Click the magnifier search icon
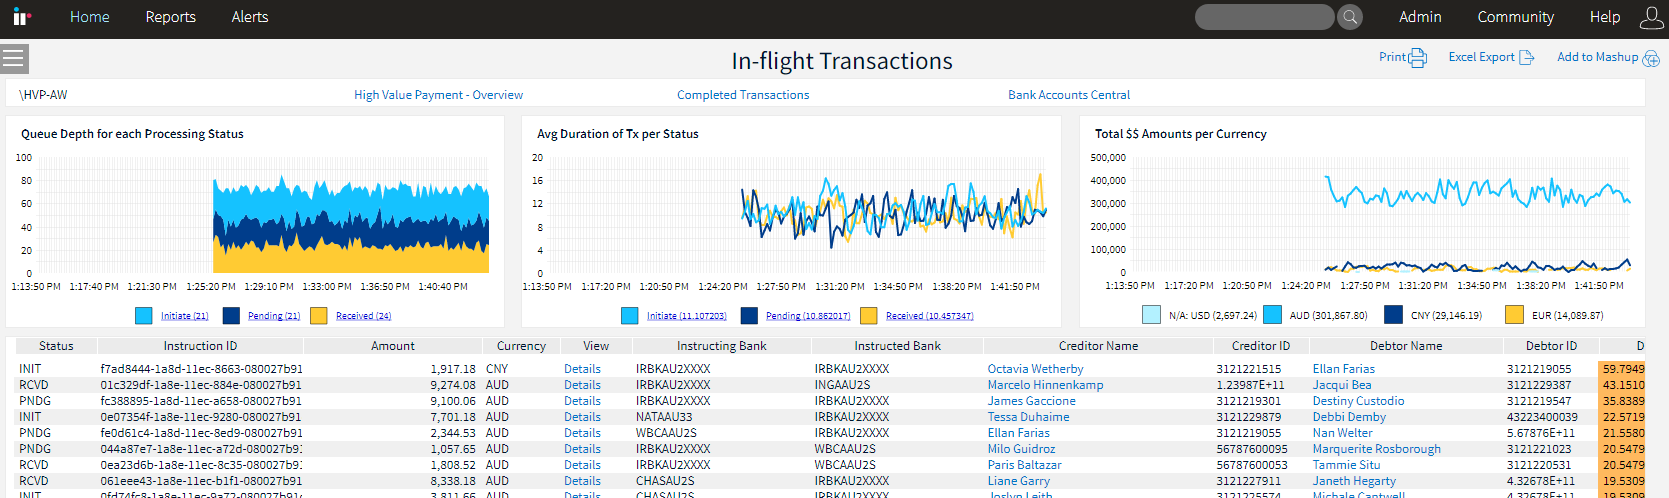Screen dimensions: 1669x498 (1350, 17)
